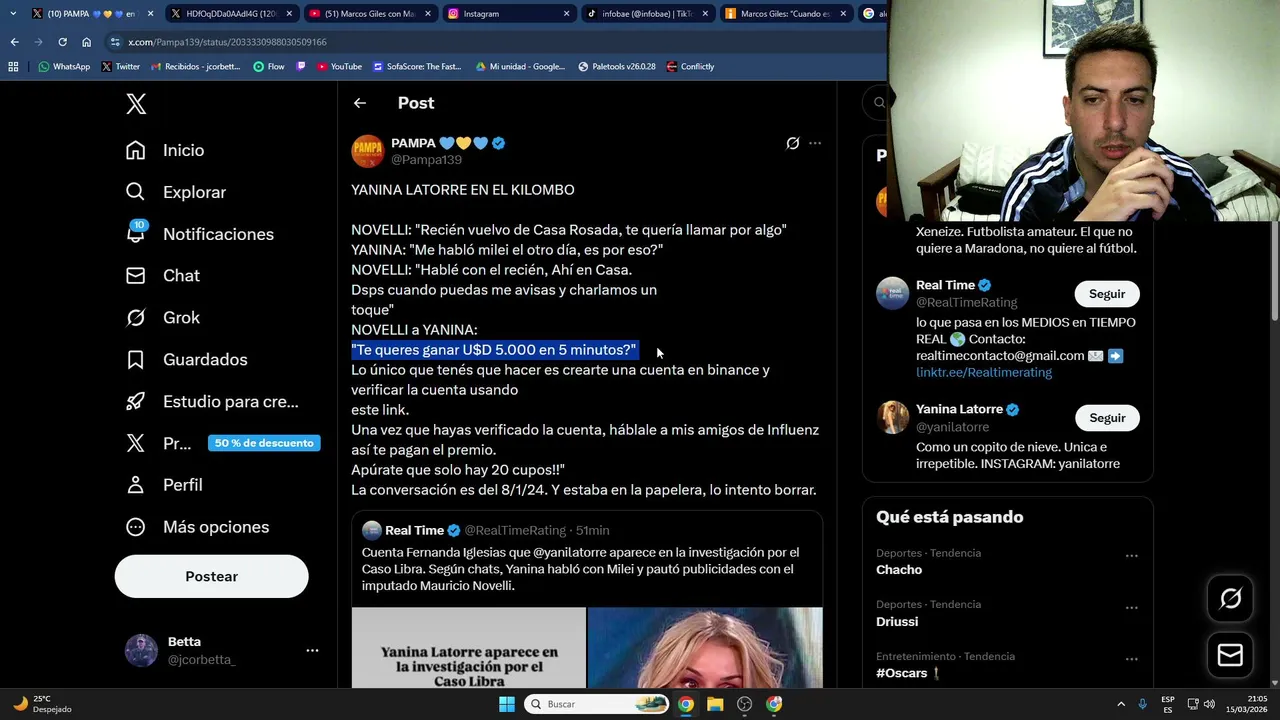The width and height of the screenshot is (1280, 720).
Task: Open Windows Start button
Action: pos(507,704)
